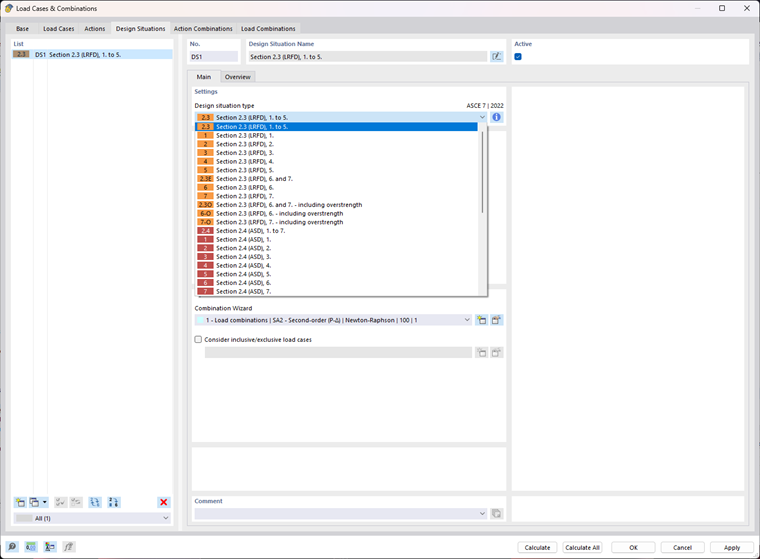The image size is (760, 559).
Task: Open the copy button's dropdown arrow
Action: pos(45,502)
